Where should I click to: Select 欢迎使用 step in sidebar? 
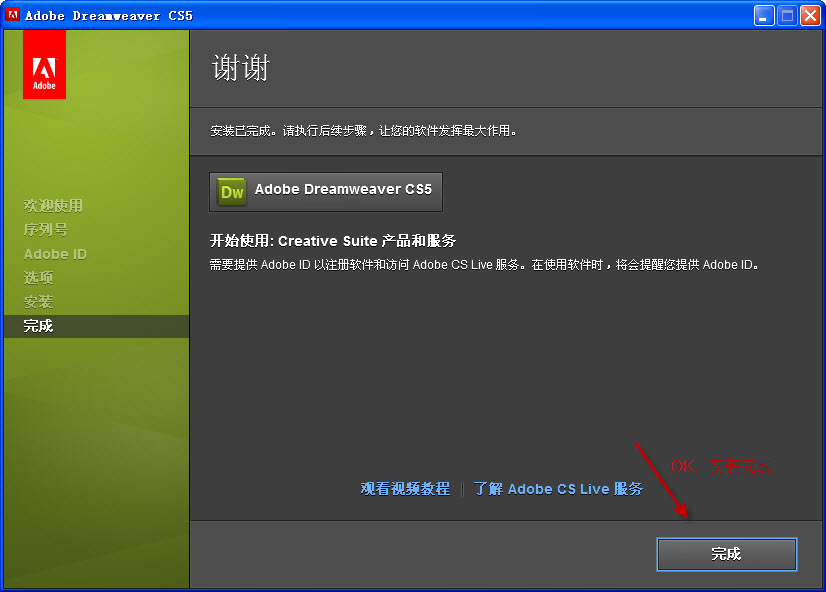coord(53,205)
